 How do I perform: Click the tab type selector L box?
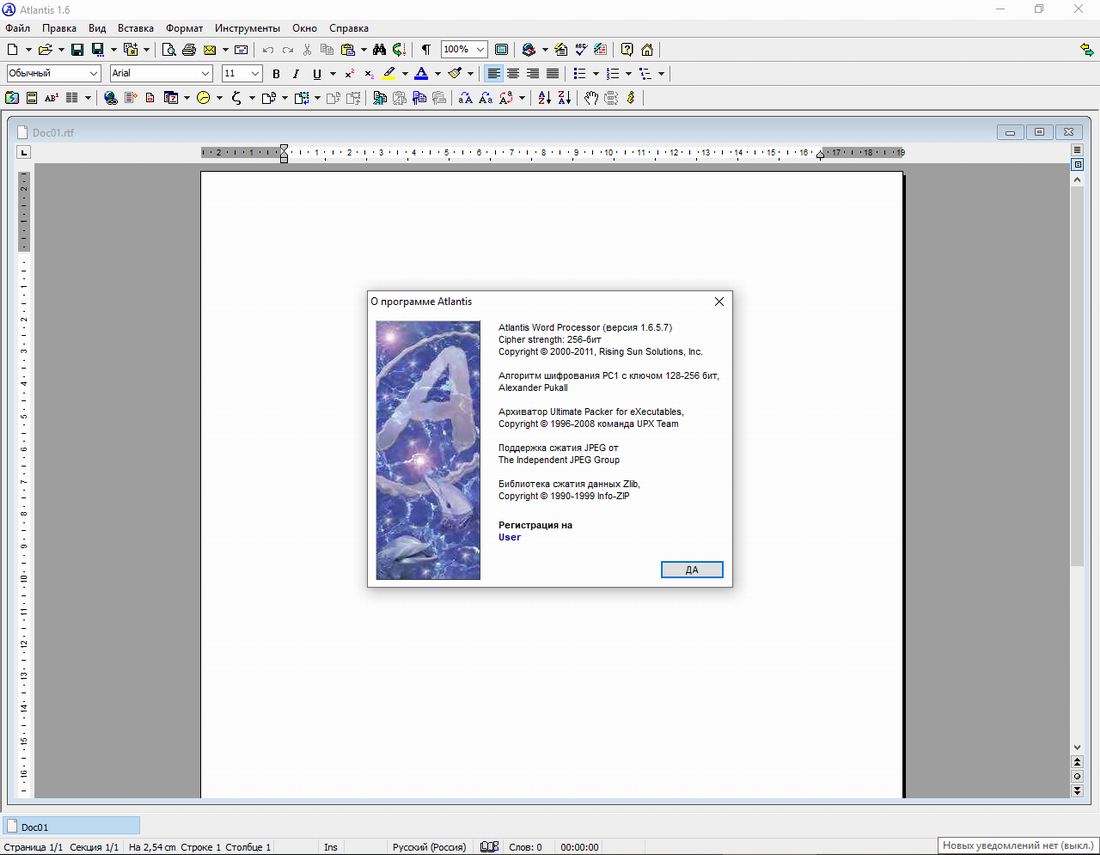click(24, 152)
